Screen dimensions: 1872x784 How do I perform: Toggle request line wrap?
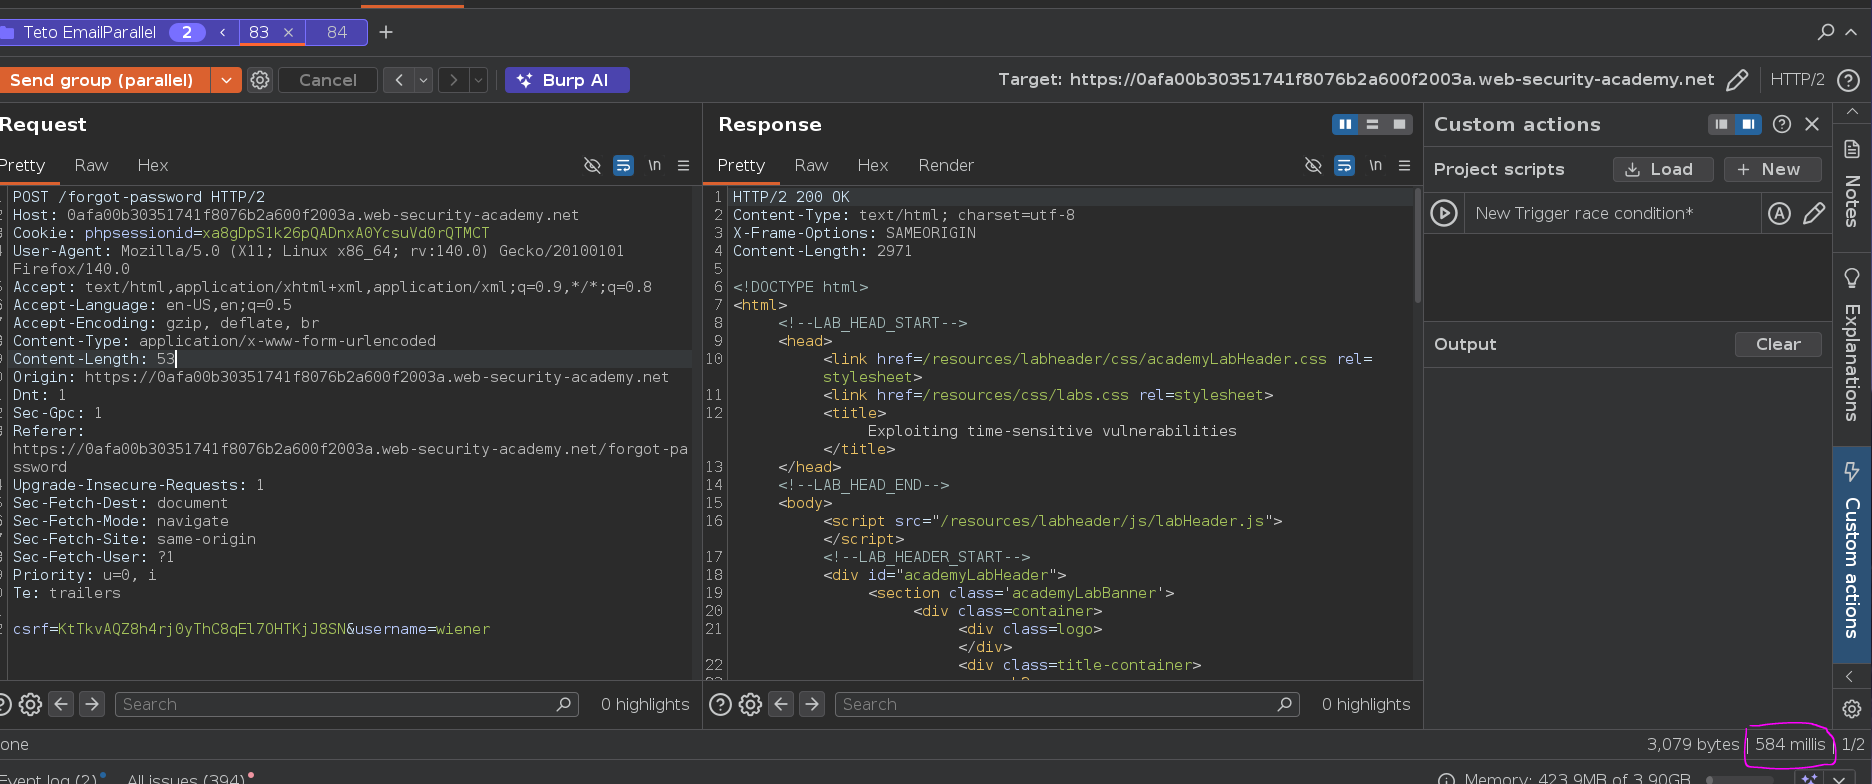623,165
